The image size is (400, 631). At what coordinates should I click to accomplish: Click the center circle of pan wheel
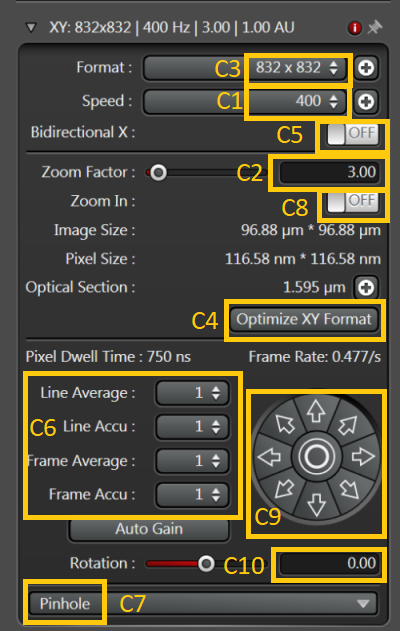(316, 456)
